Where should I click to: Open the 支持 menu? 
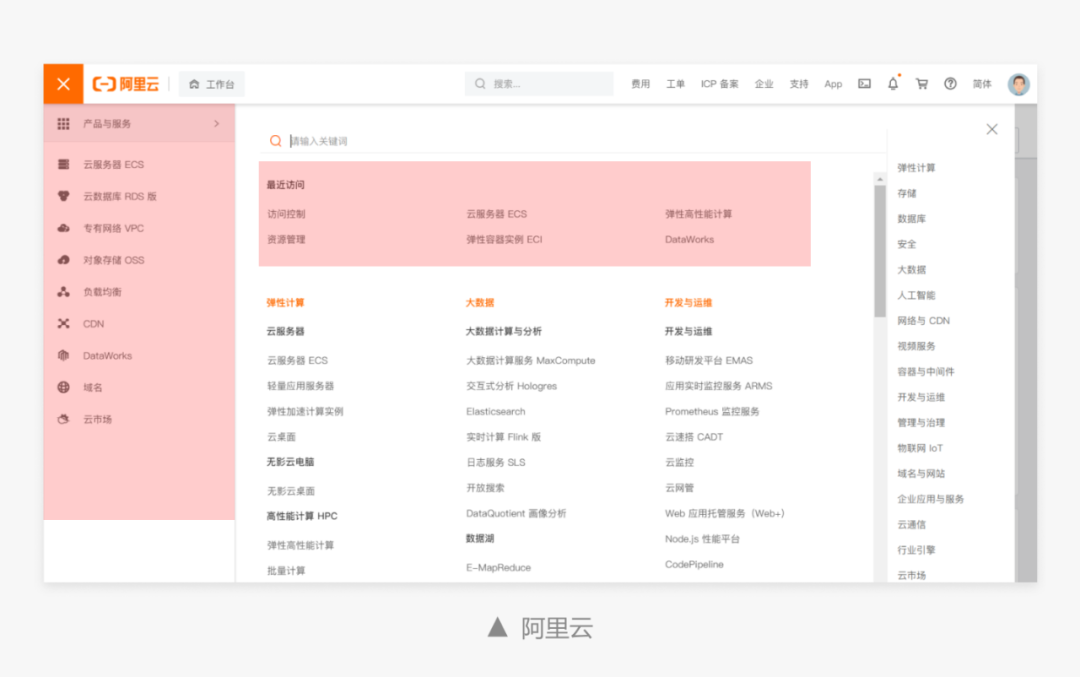pyautogui.click(x=799, y=84)
